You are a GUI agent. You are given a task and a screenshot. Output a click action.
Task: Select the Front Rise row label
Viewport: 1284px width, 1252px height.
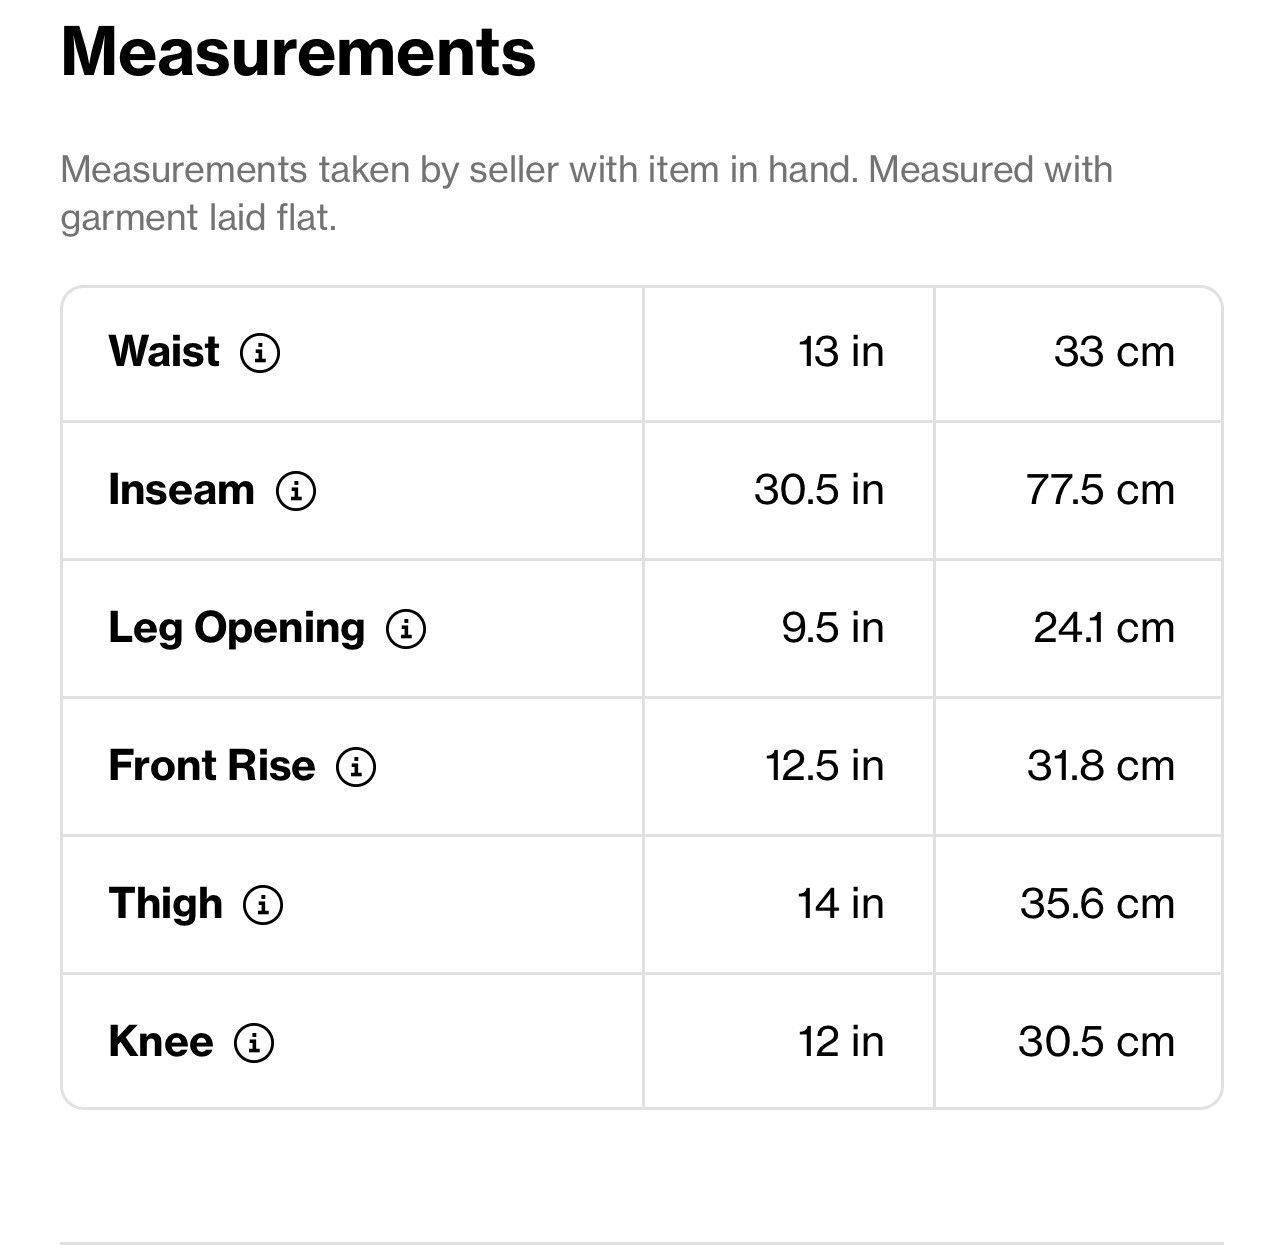212,766
